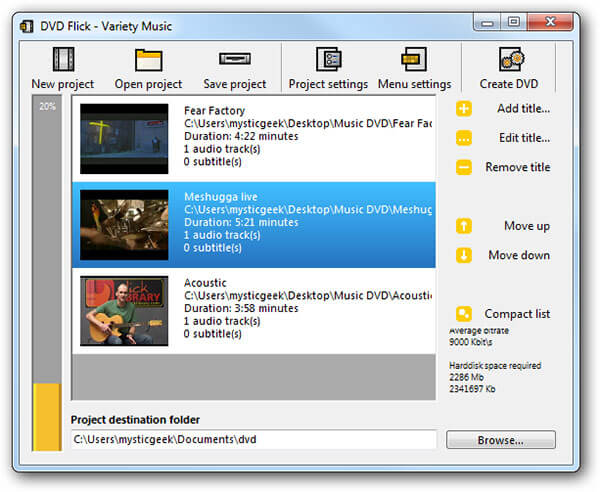
Task: Click the Duration: 4:22 minutes text
Action: (x=241, y=136)
